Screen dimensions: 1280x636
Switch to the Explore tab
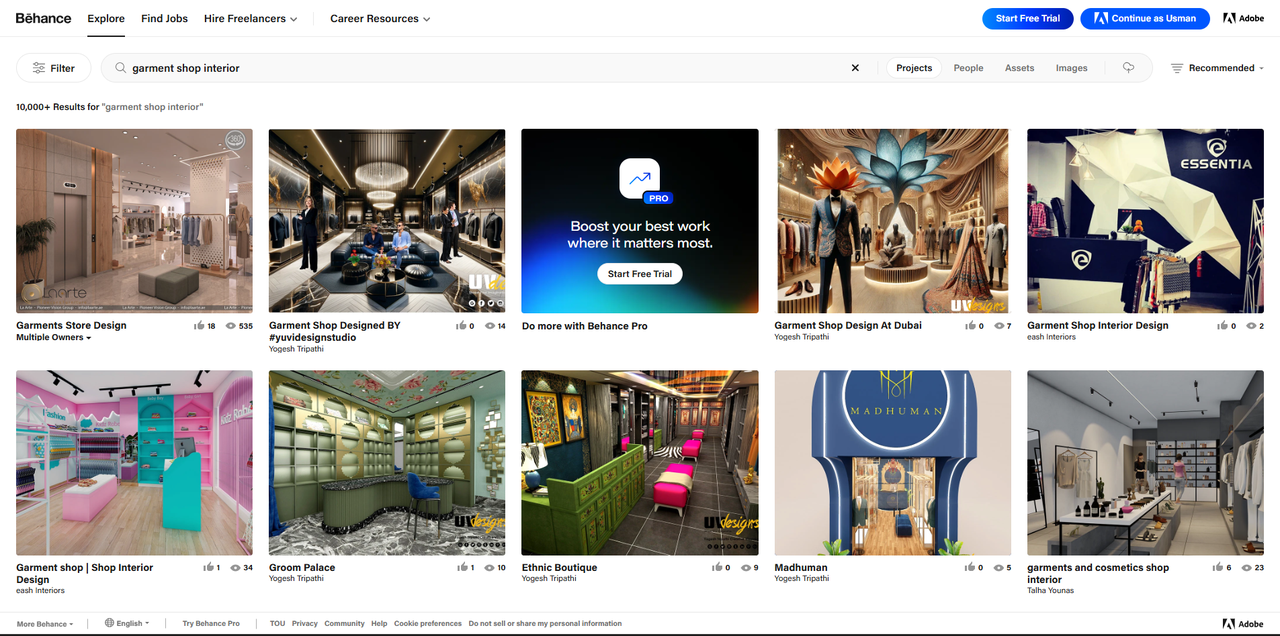tap(105, 17)
